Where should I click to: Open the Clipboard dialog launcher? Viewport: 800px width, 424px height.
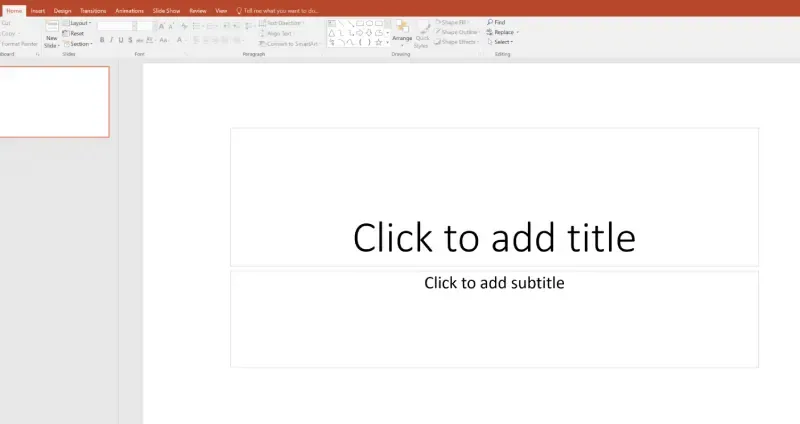[37, 54]
